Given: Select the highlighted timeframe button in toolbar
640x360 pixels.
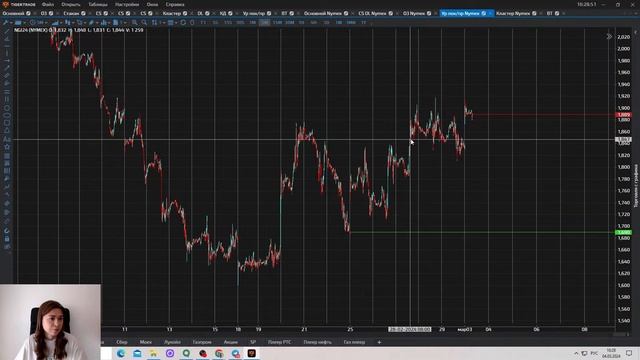Looking at the screenshot, I should [x=264, y=22].
